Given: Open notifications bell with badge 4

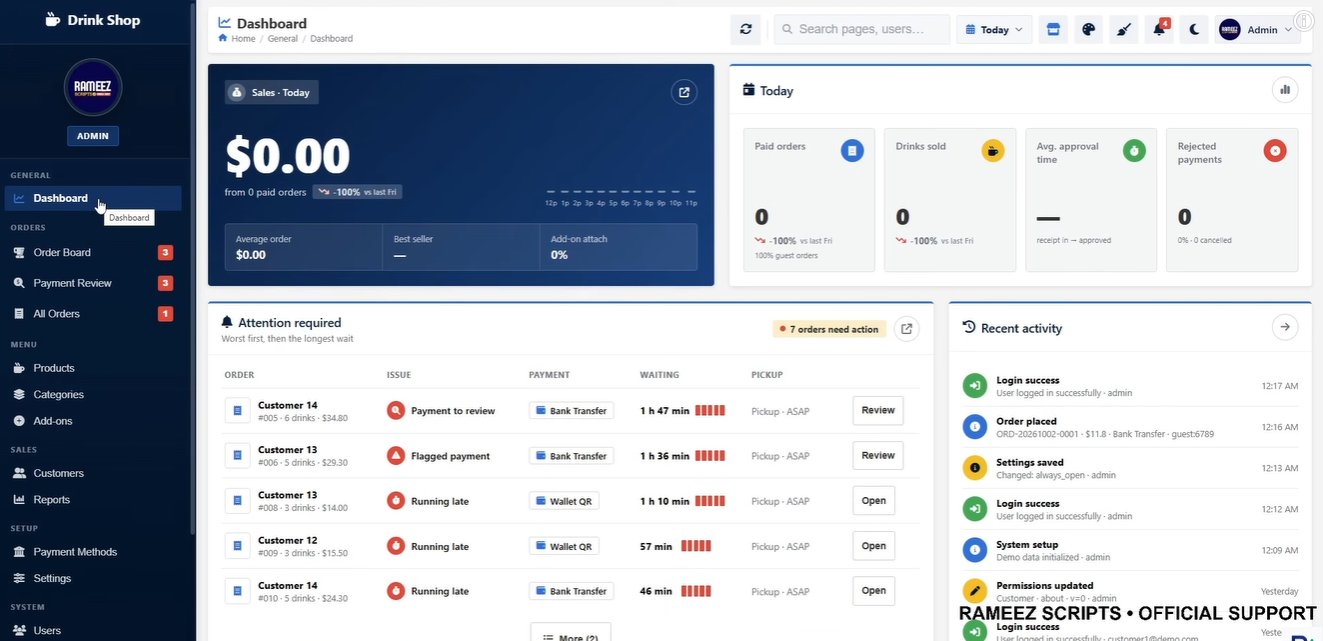Looking at the screenshot, I should point(1159,29).
